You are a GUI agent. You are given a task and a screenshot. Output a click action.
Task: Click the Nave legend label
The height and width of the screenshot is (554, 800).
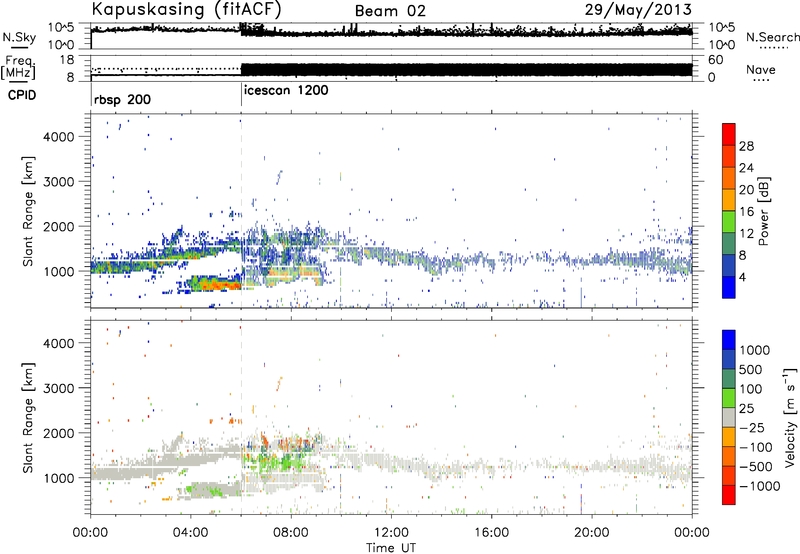(761, 69)
